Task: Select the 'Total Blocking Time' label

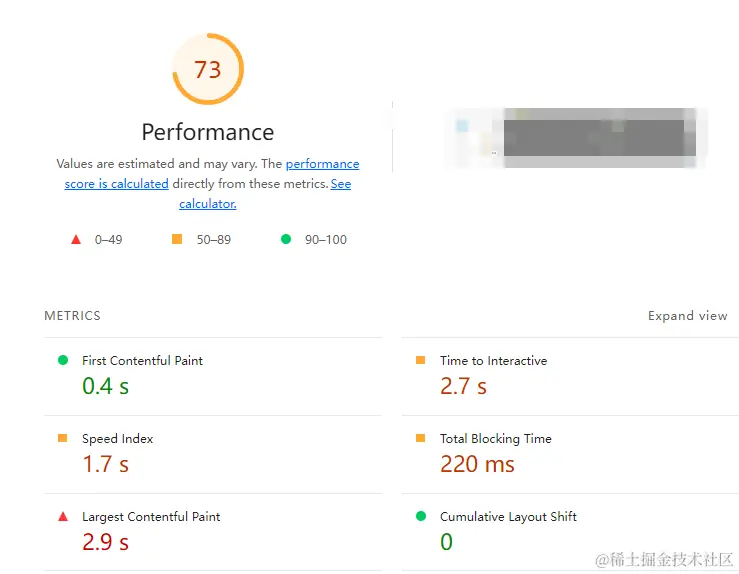Action: coord(496,439)
